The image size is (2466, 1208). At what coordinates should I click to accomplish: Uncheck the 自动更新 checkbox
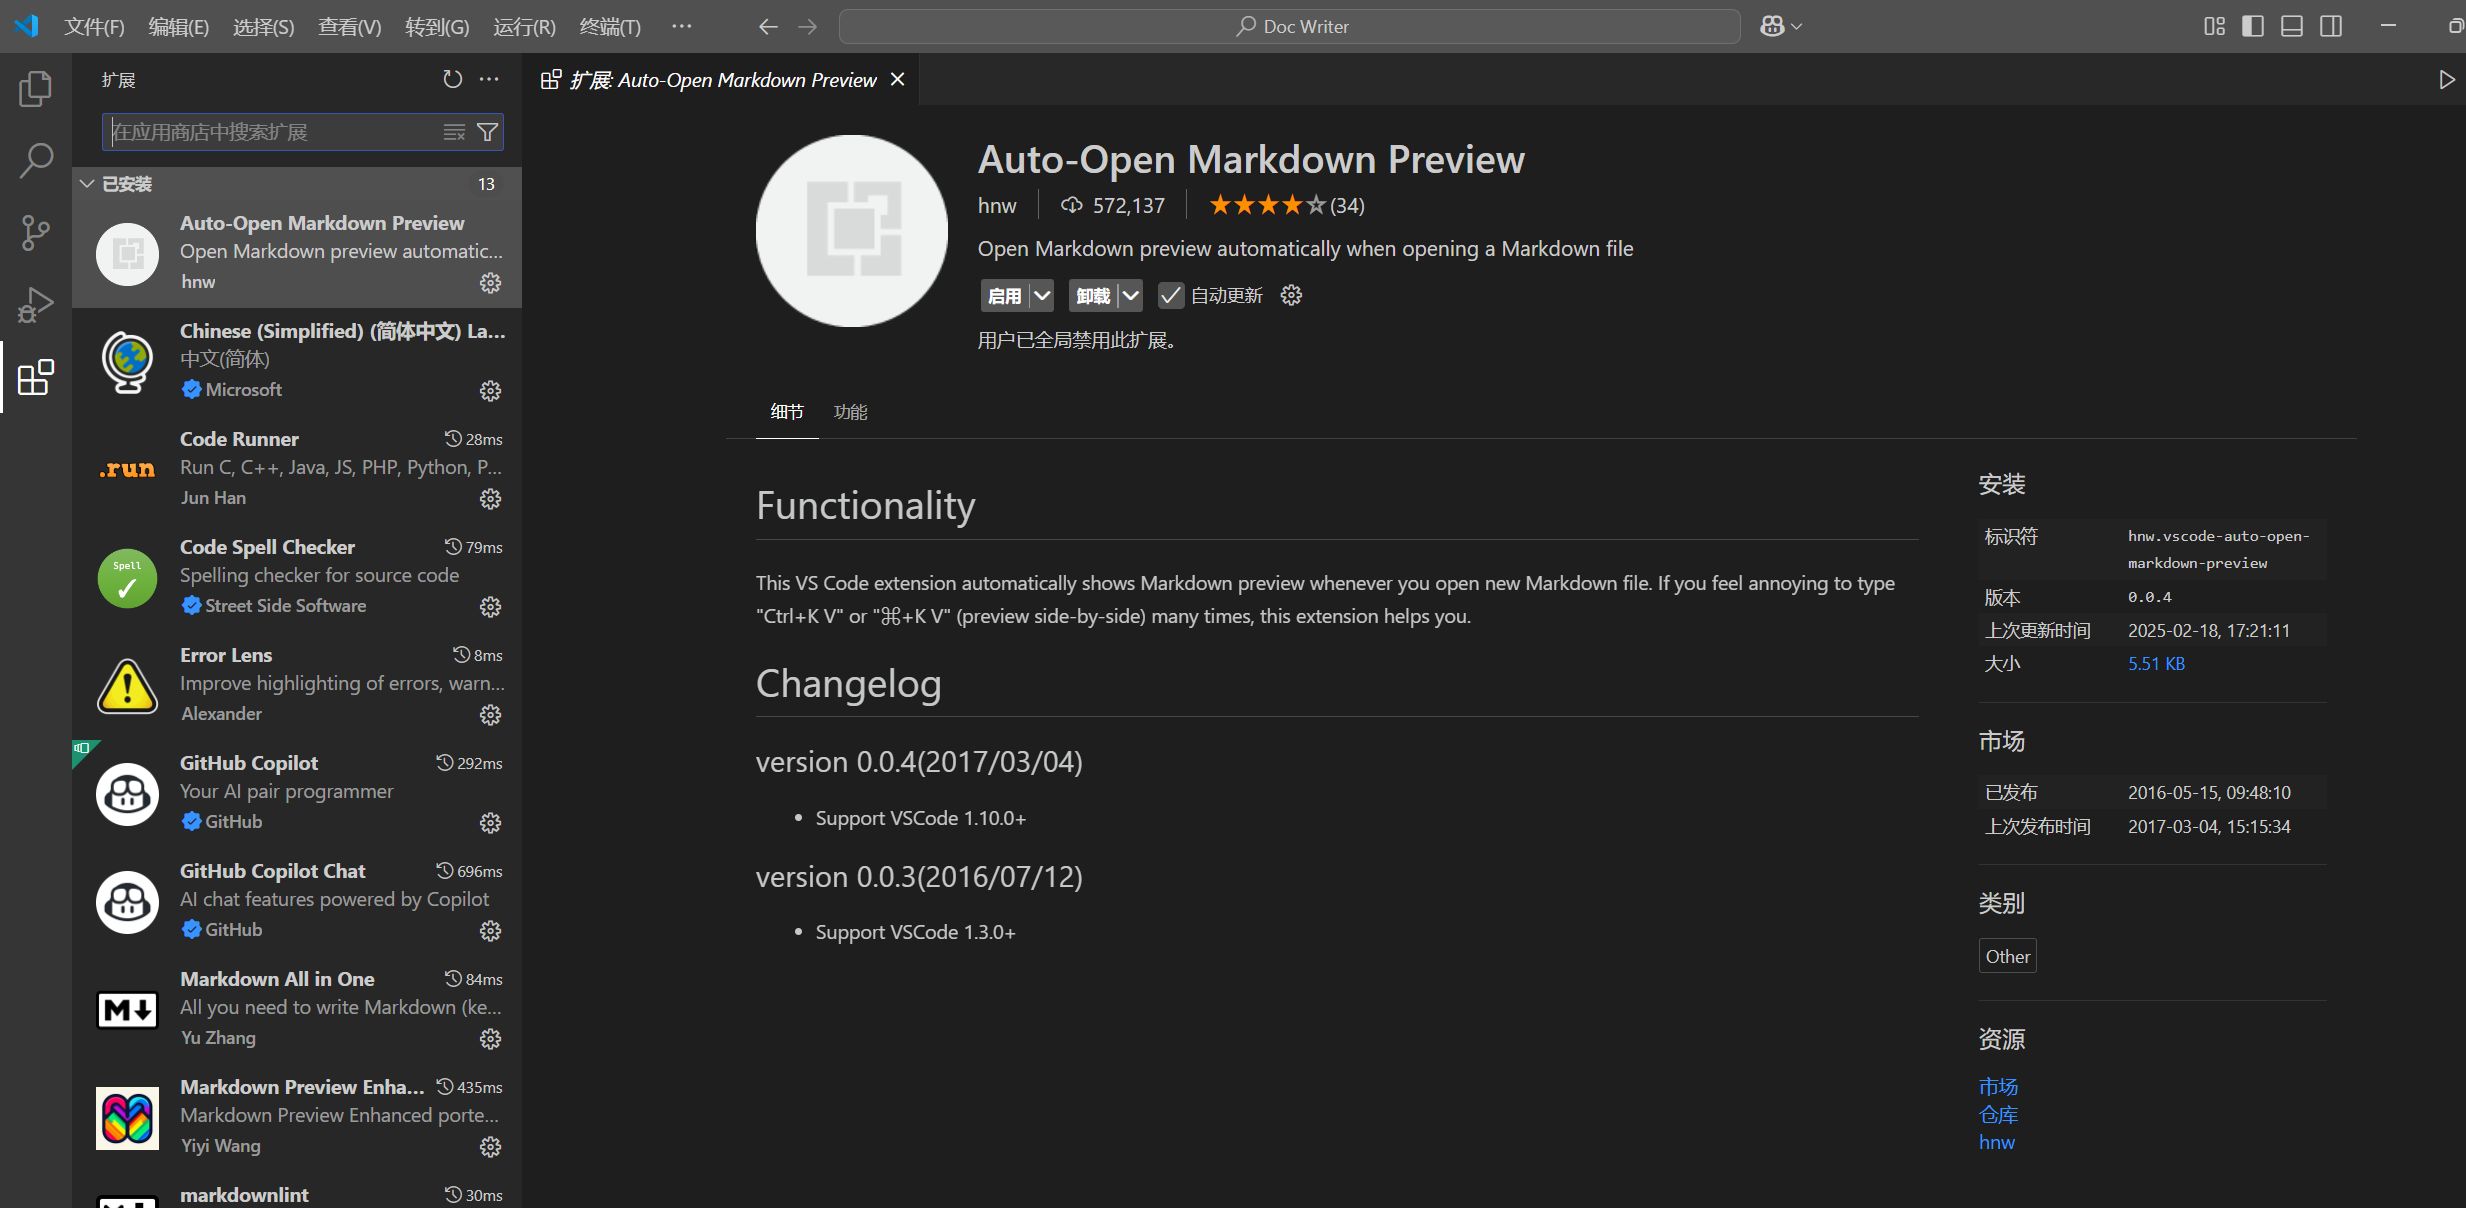1172,295
